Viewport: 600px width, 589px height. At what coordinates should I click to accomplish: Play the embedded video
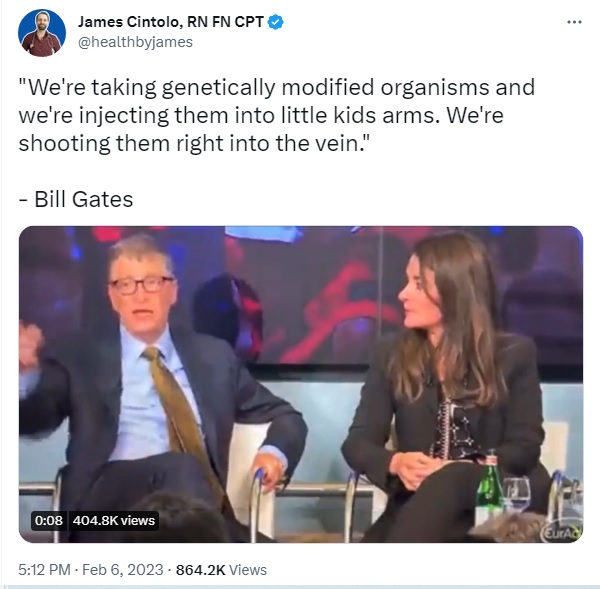point(301,384)
